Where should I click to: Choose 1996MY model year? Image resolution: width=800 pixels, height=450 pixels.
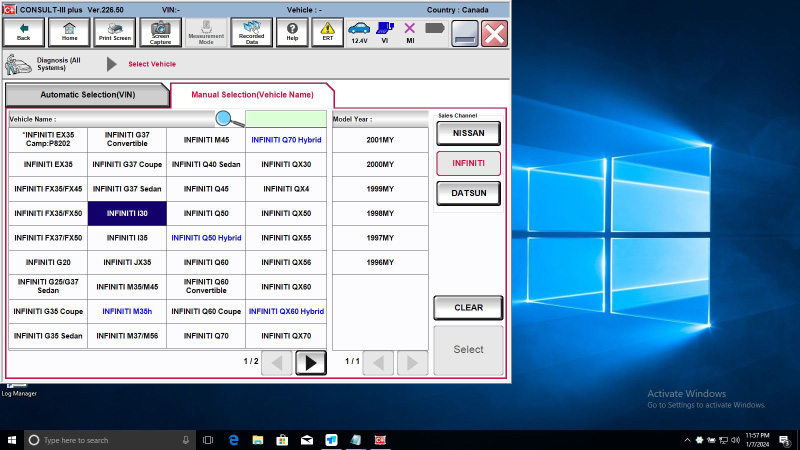click(380, 262)
